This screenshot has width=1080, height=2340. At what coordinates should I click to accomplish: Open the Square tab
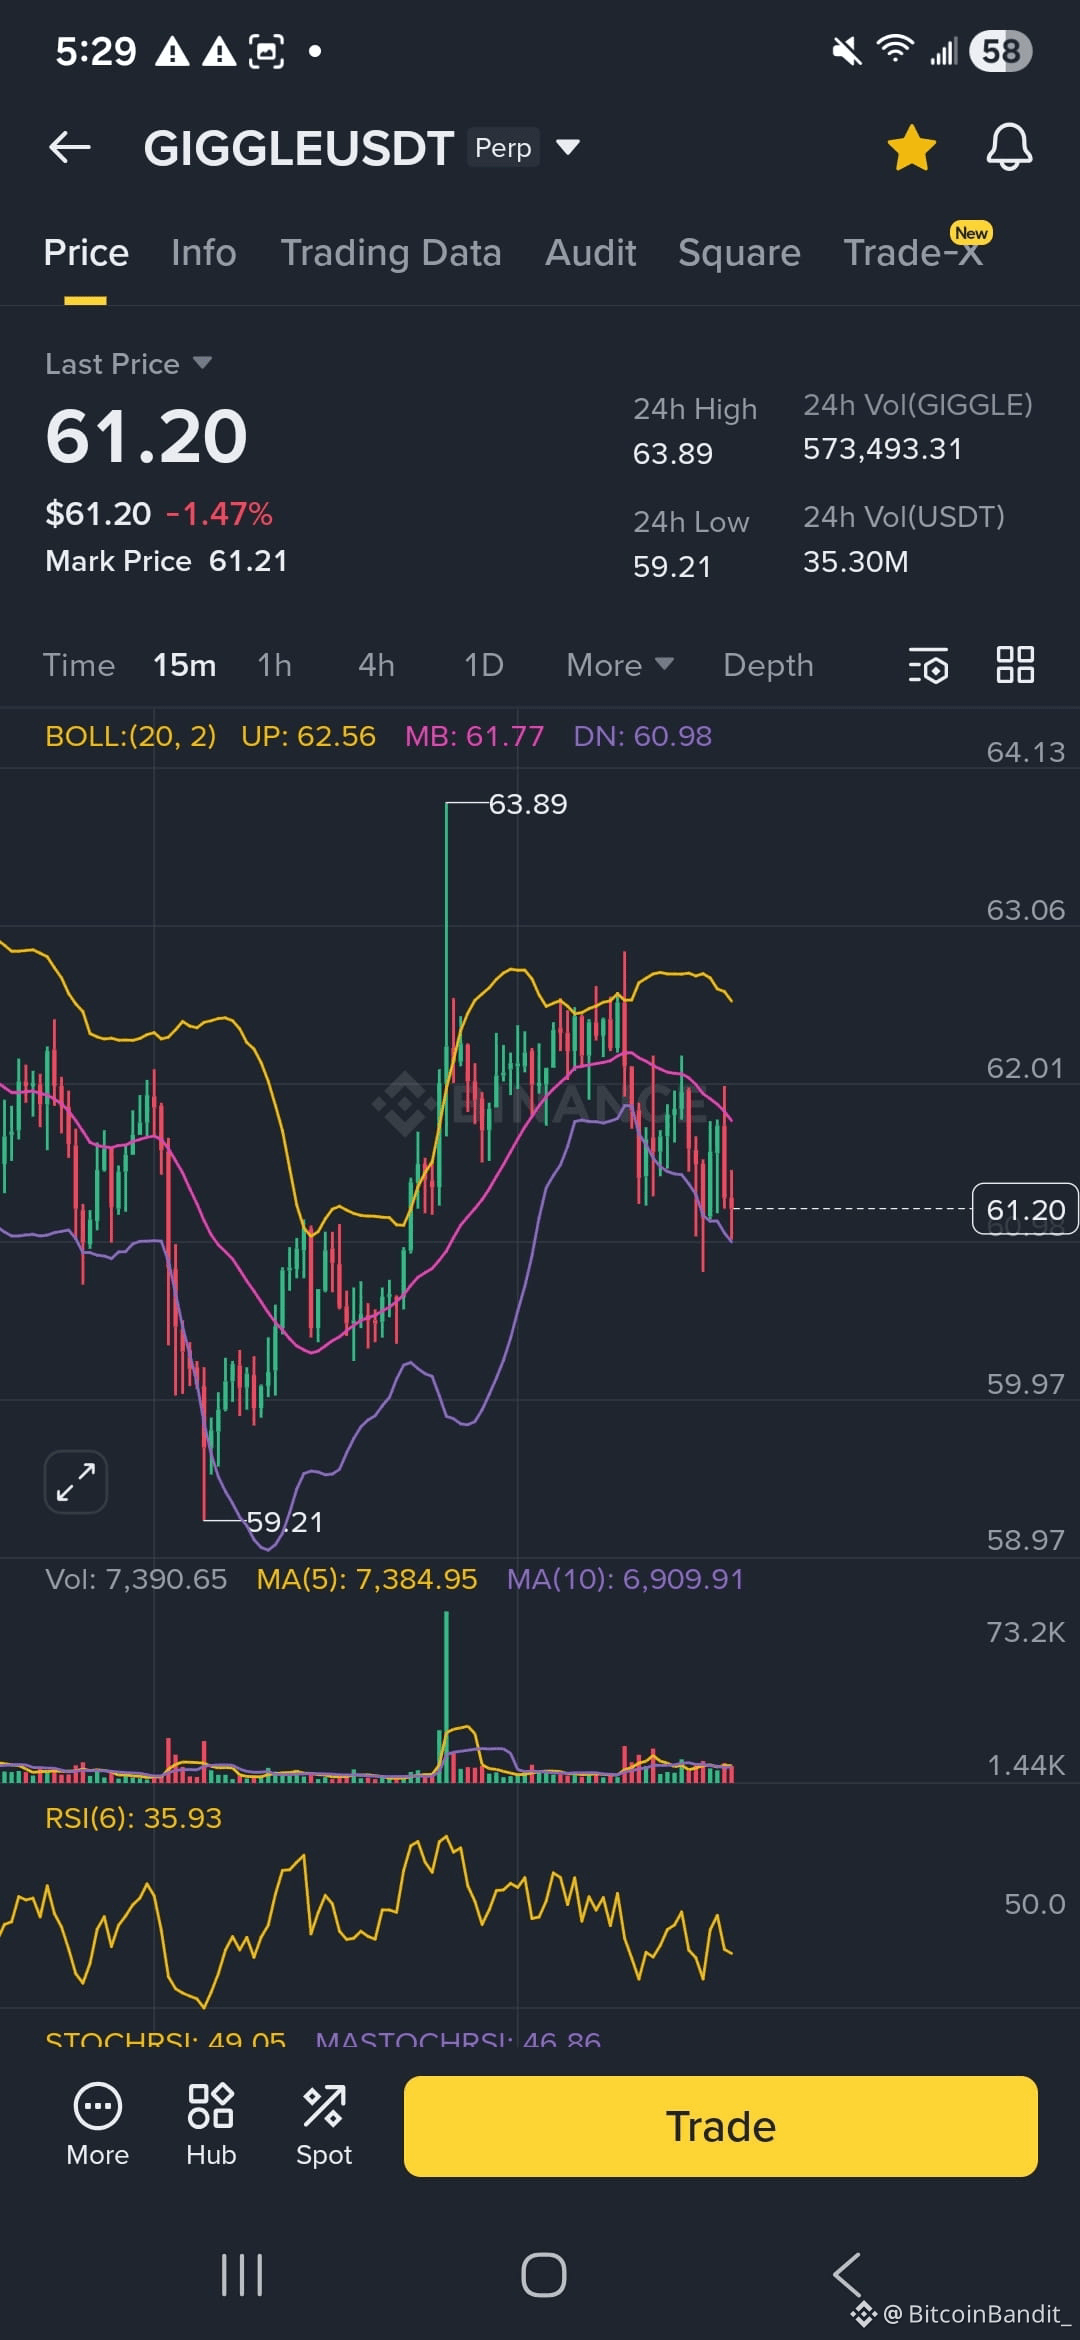click(x=739, y=252)
